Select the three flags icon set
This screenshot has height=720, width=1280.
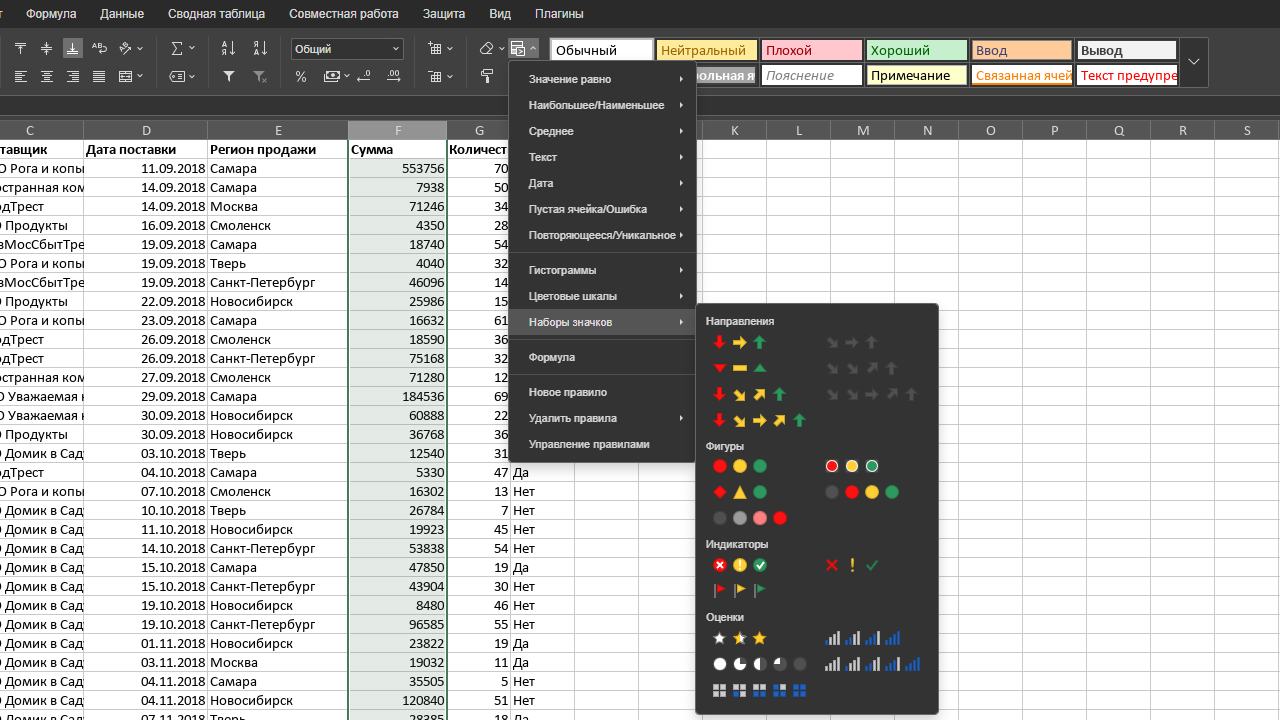(739, 591)
